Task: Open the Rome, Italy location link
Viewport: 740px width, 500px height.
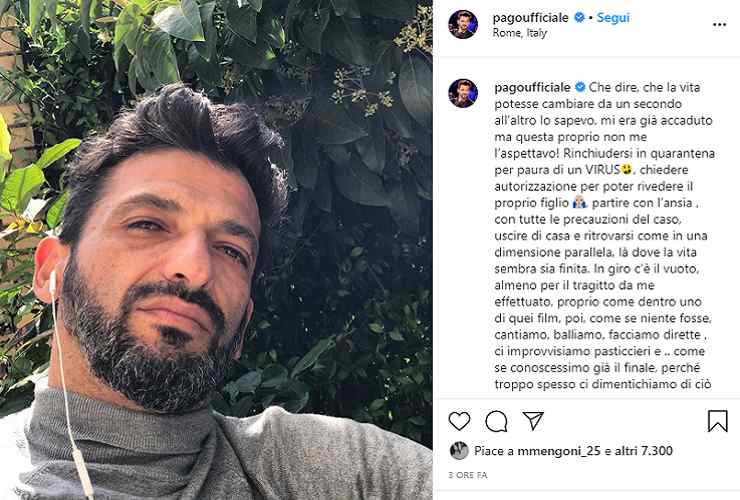Action: click(x=520, y=33)
